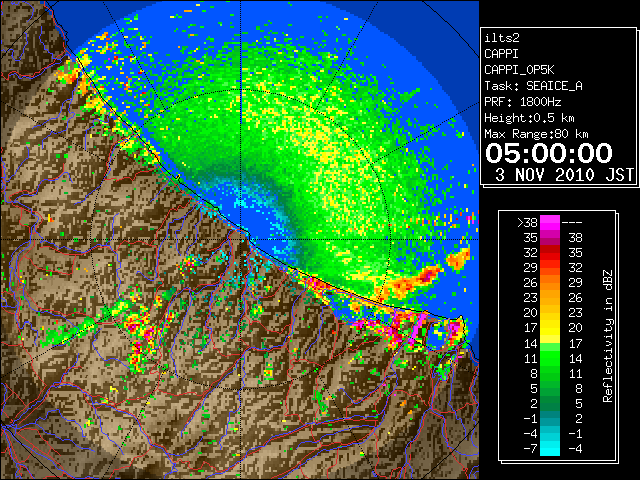Click the left-column '23' legend value
This screenshot has height=480, width=640.
pos(531,298)
